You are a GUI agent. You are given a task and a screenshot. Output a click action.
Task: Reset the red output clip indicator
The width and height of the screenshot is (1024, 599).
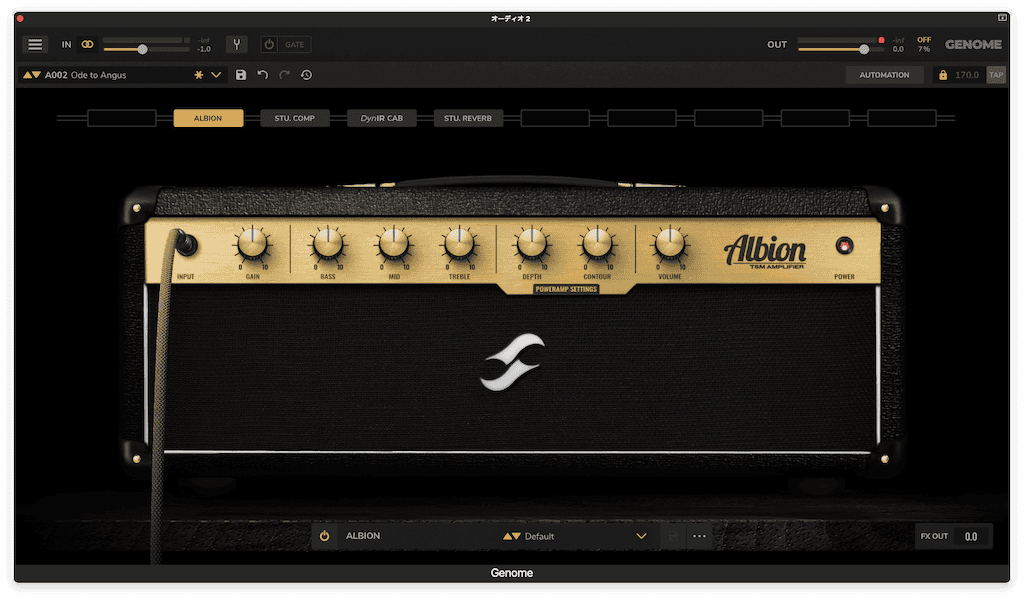pyautogui.click(x=881, y=40)
